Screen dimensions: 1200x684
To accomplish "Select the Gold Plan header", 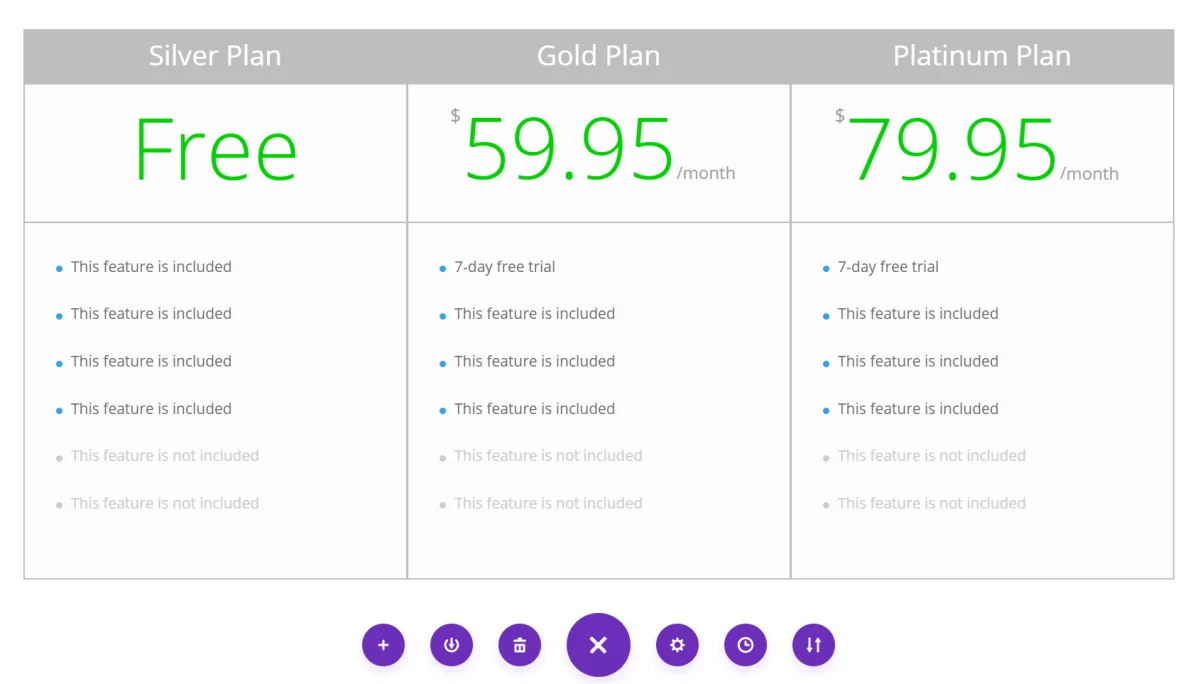I will tap(599, 56).
